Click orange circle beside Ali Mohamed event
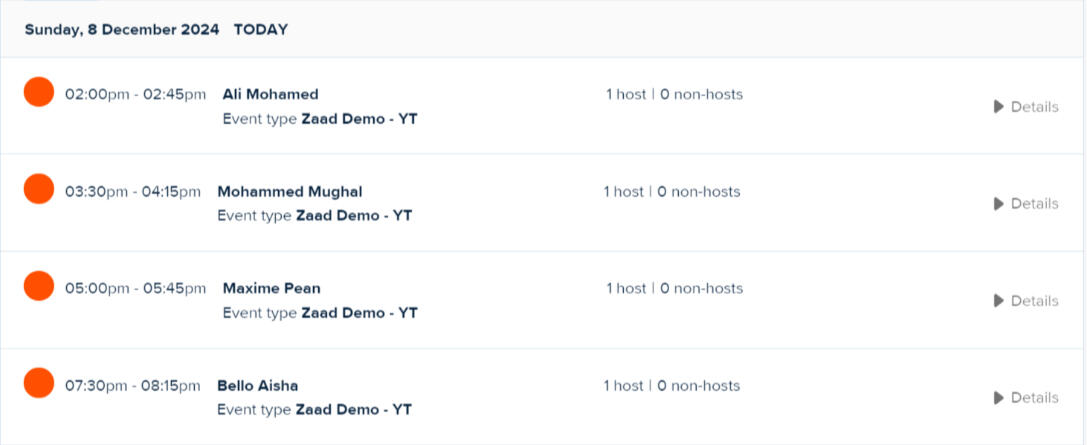 click(x=39, y=92)
